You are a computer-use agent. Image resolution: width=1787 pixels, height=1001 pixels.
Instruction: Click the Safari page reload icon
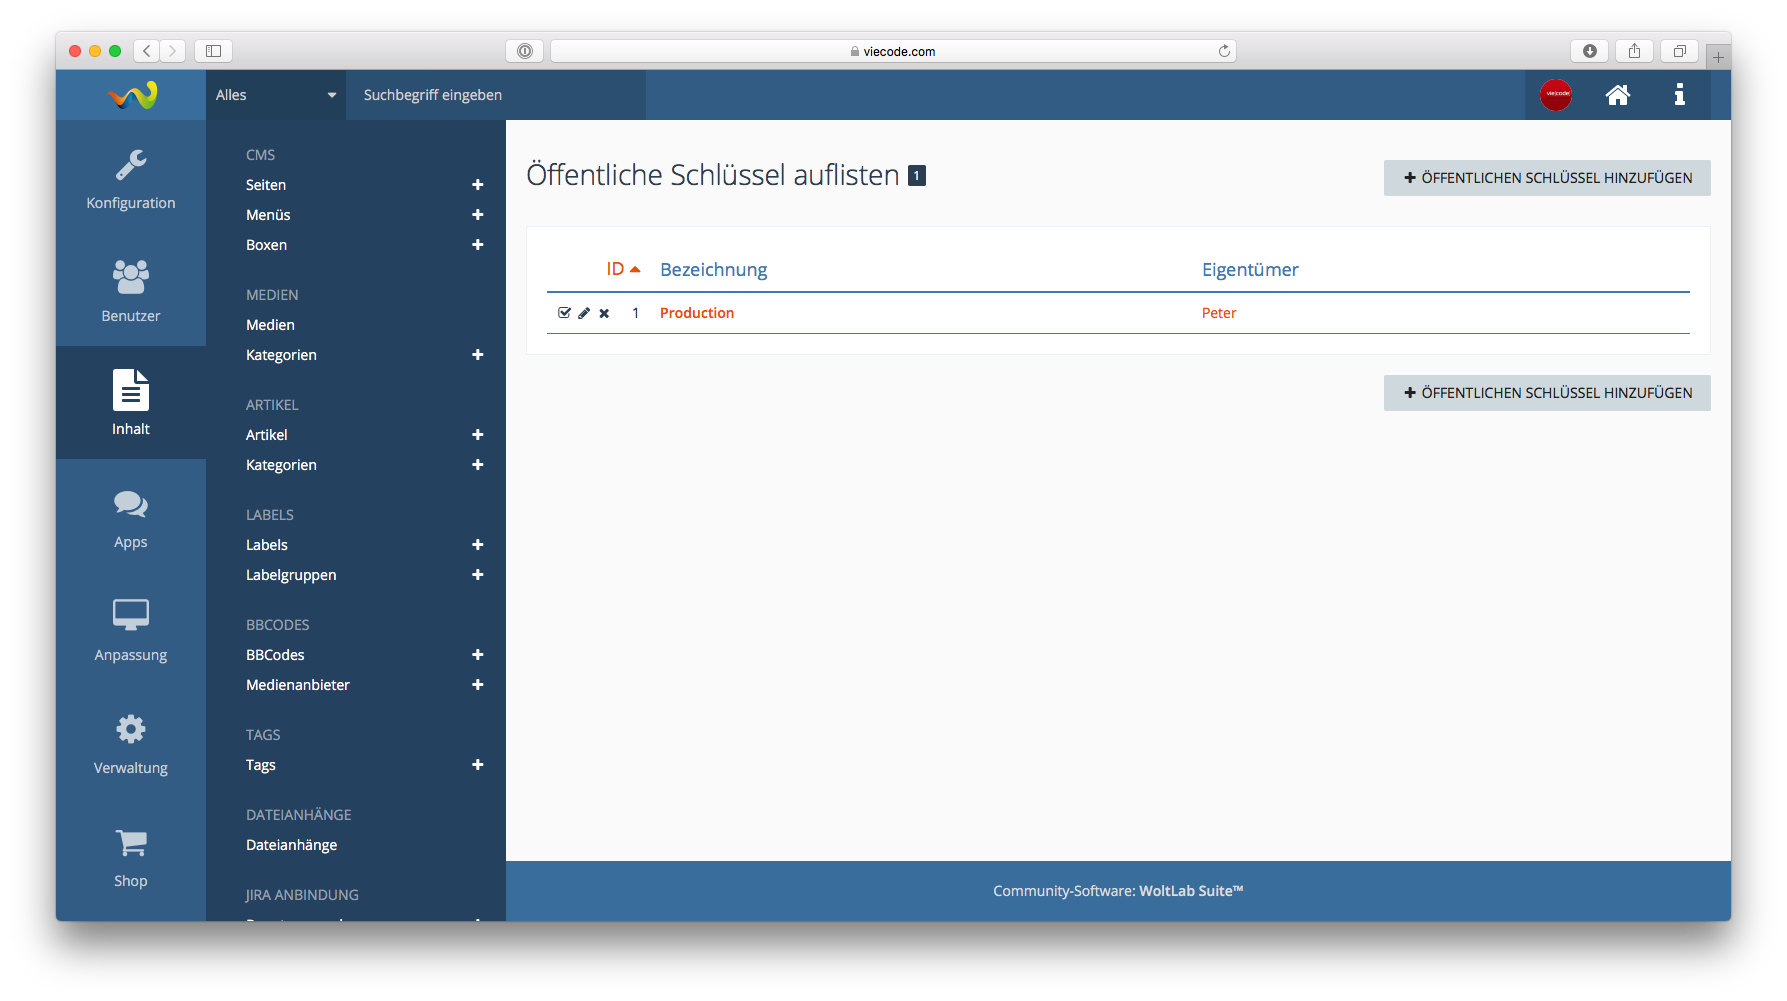pos(1224,51)
